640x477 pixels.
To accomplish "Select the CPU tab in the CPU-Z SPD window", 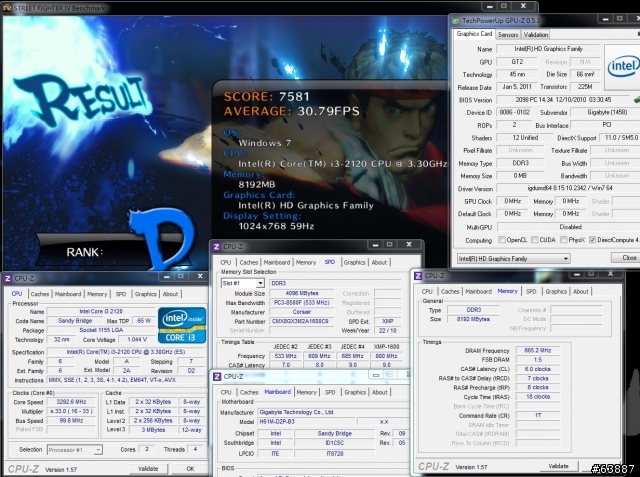I will 226,262.
